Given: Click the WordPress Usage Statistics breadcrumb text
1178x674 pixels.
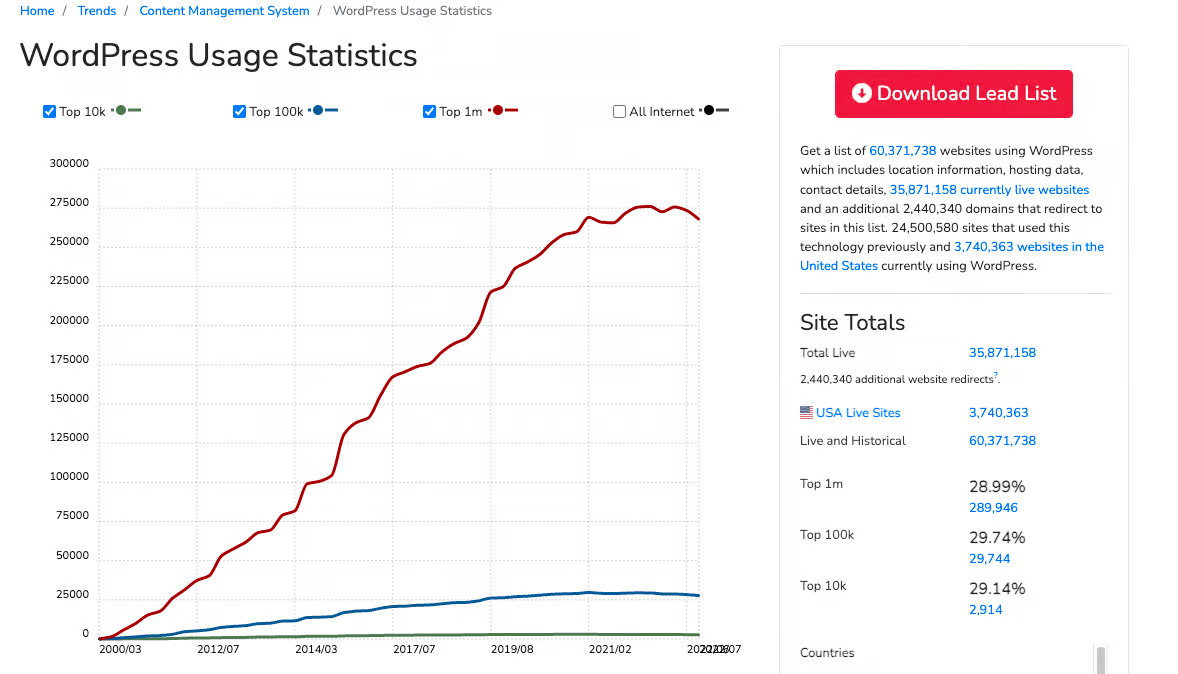Looking at the screenshot, I should pyautogui.click(x=412, y=11).
